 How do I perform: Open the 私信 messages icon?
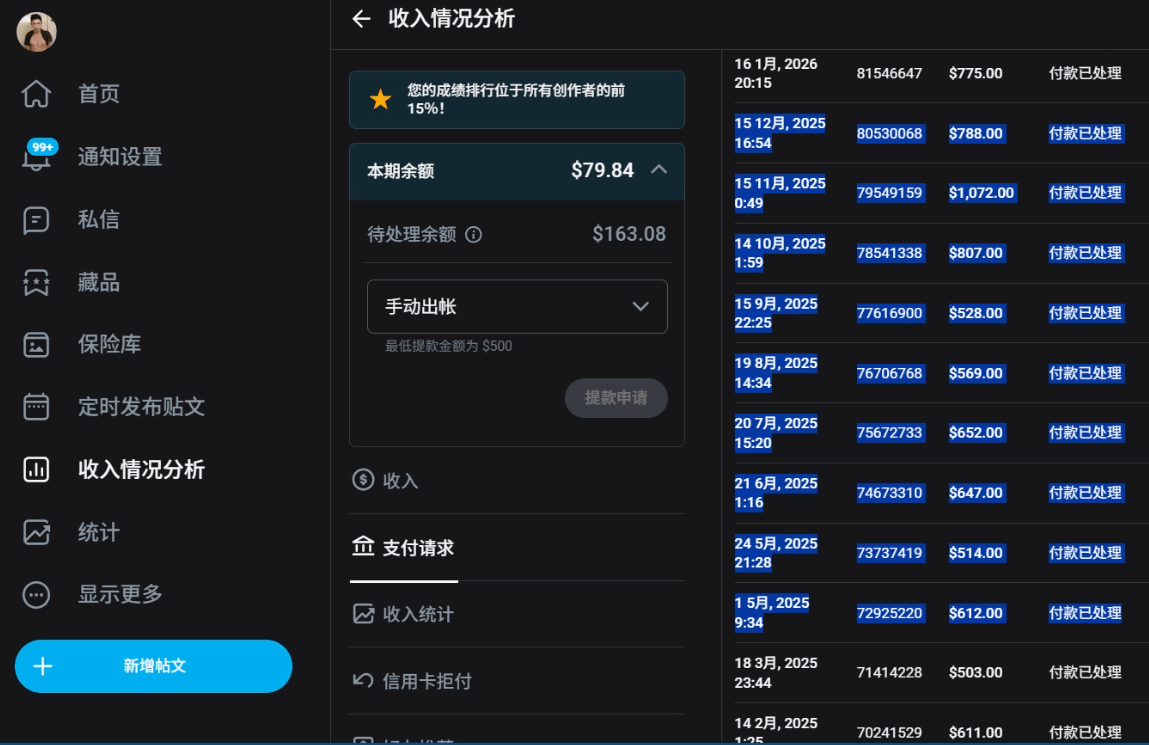(x=36, y=220)
